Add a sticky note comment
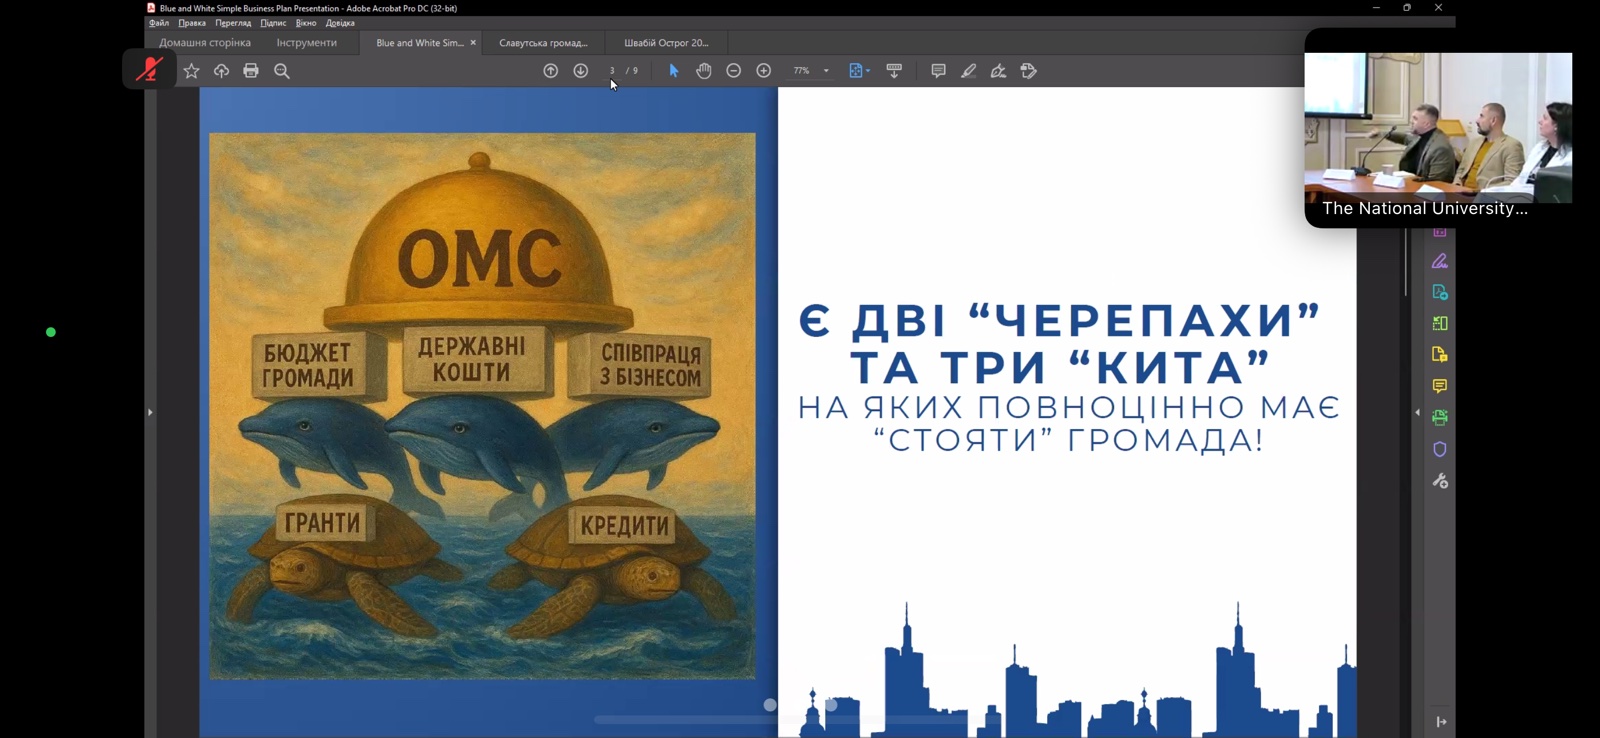 click(938, 71)
